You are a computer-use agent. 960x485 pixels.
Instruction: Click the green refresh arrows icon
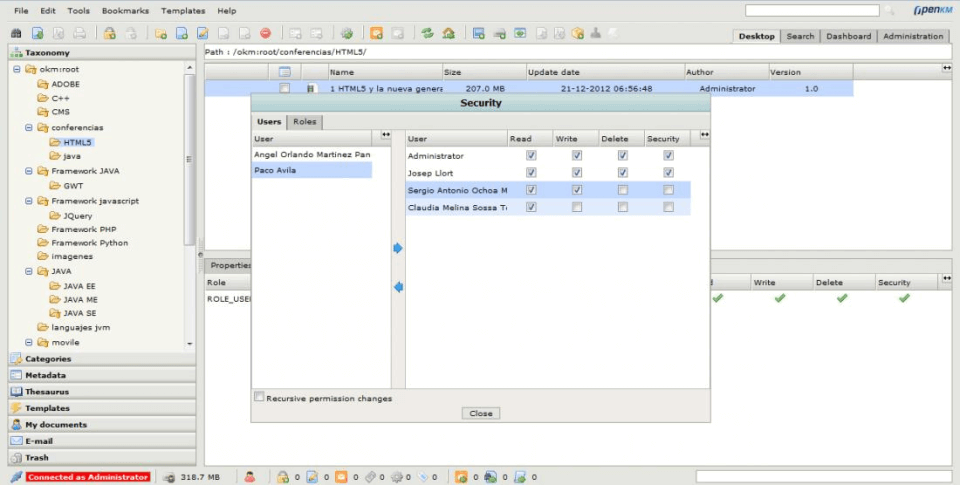(427, 34)
